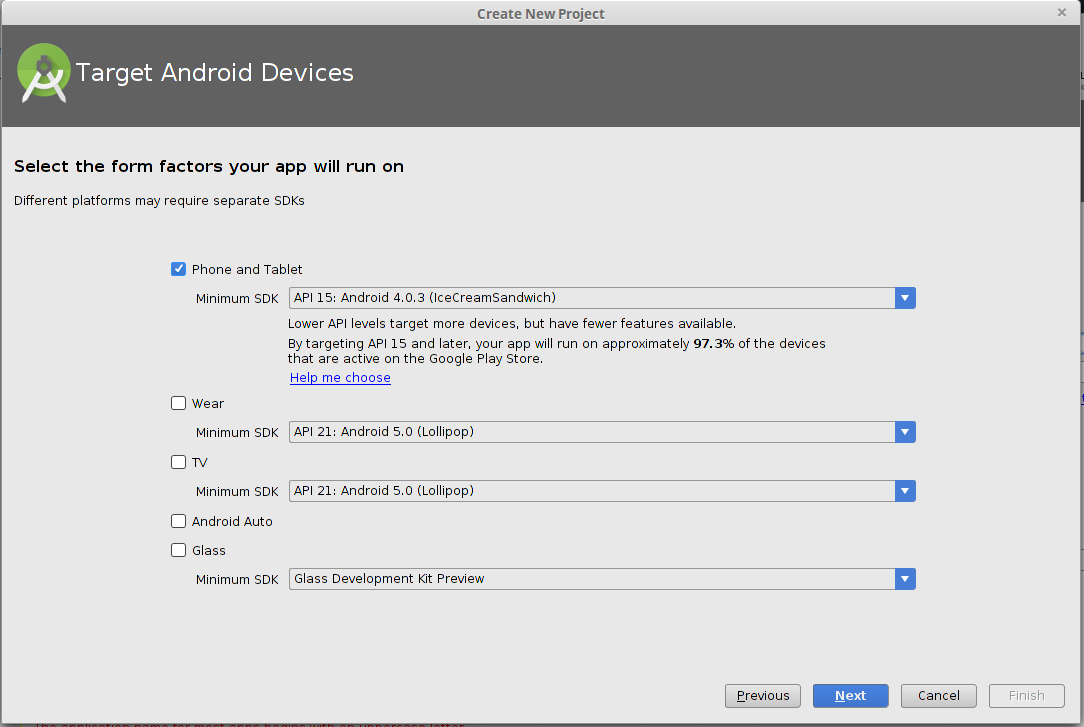Close the Create New Project dialog
1084x727 pixels.
[x=1061, y=12]
